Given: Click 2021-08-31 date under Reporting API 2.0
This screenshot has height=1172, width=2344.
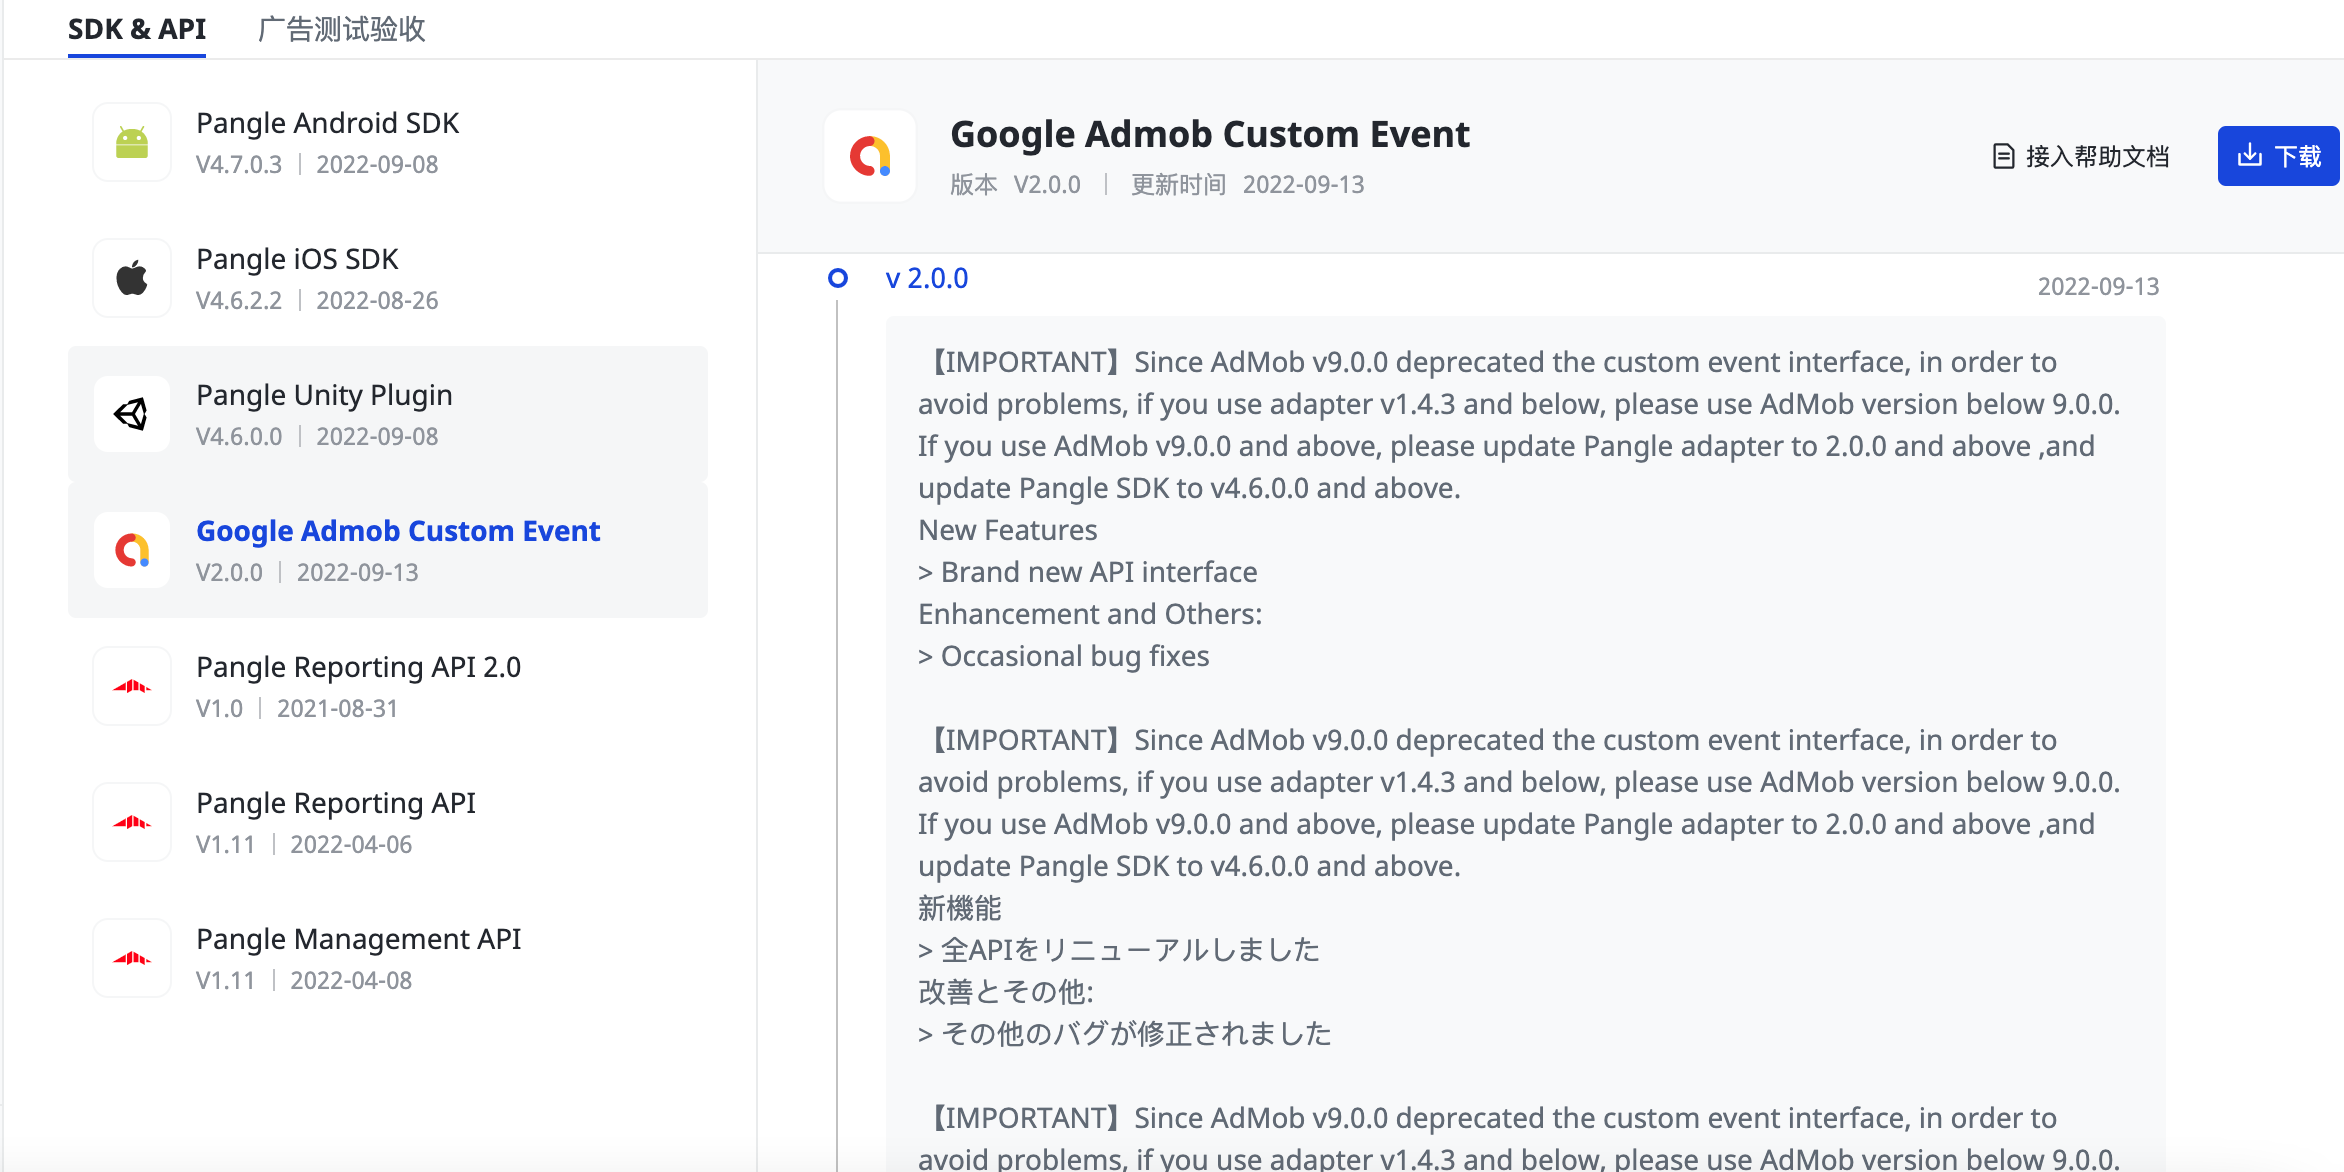Looking at the screenshot, I should [337, 708].
